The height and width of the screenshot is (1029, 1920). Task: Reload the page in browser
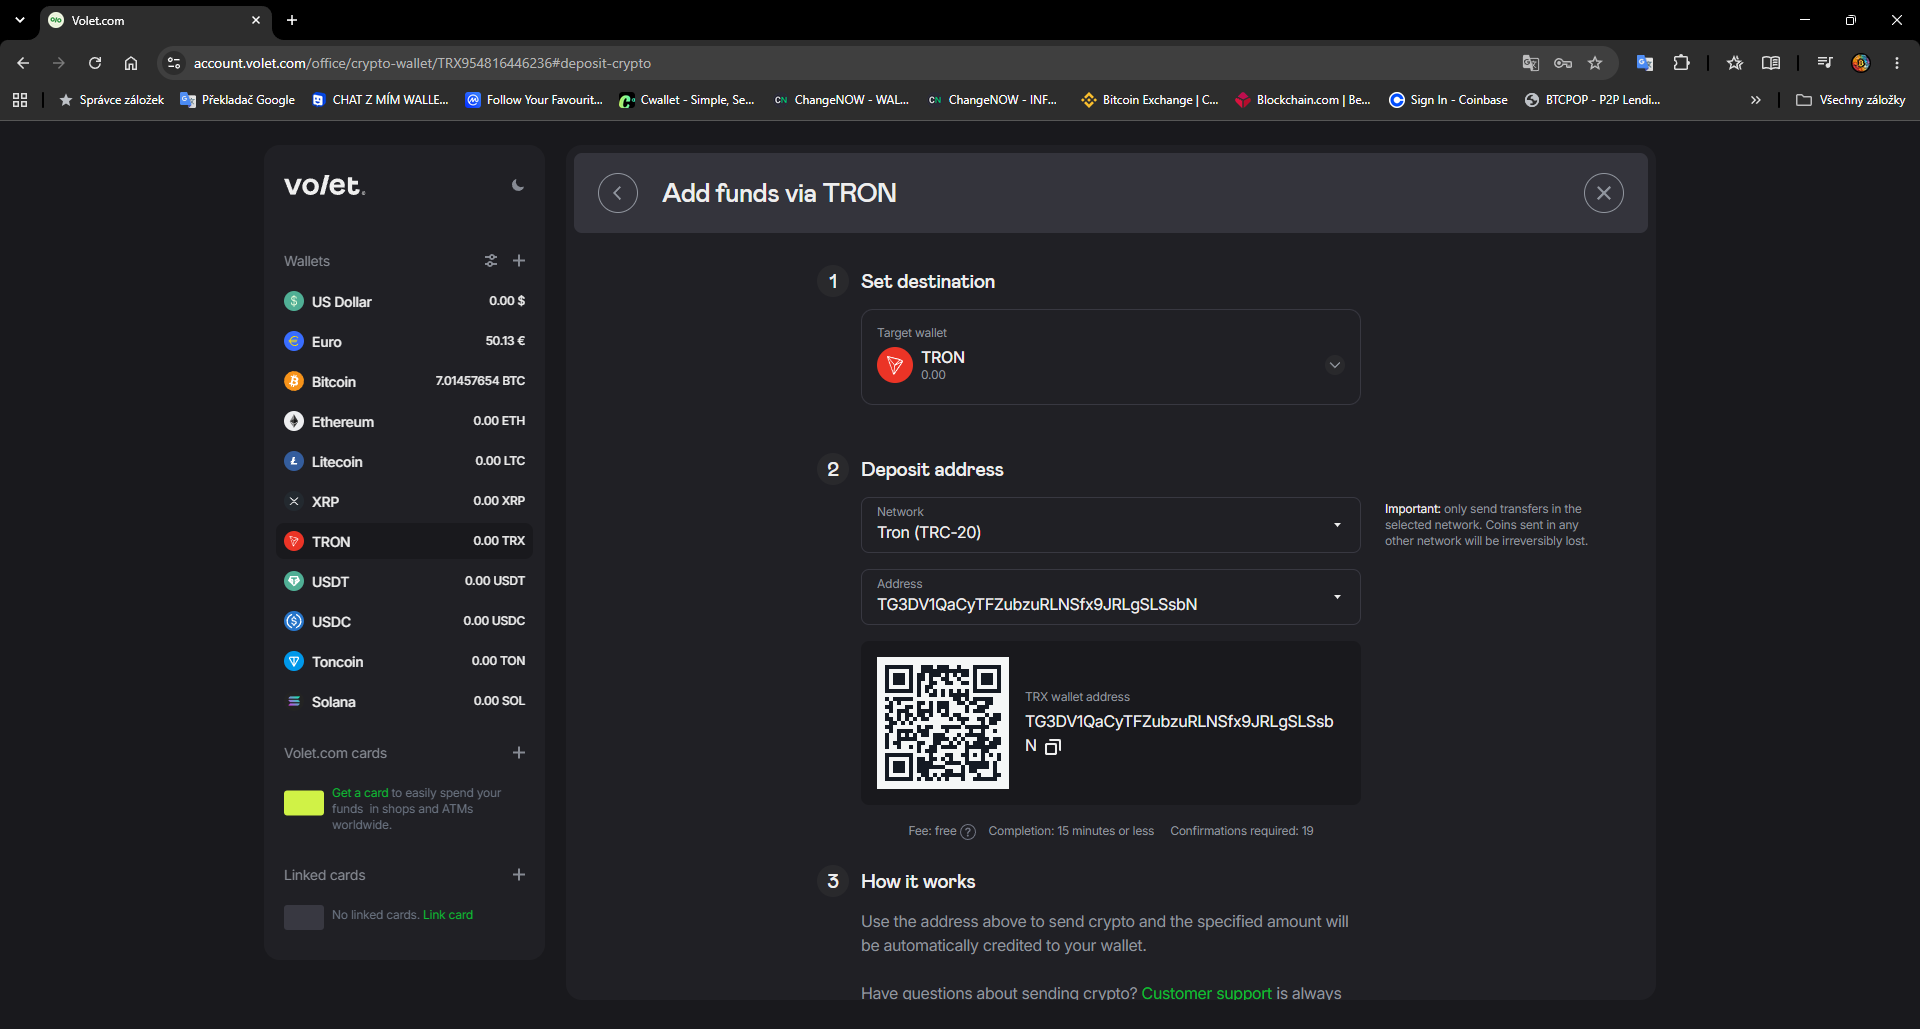95,63
